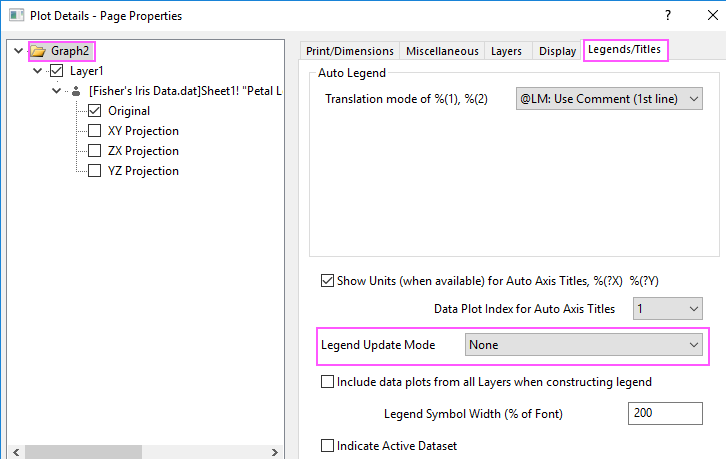Click the Fisher's Iris dataset plot icon
The height and width of the screenshot is (459, 726).
coord(76,91)
